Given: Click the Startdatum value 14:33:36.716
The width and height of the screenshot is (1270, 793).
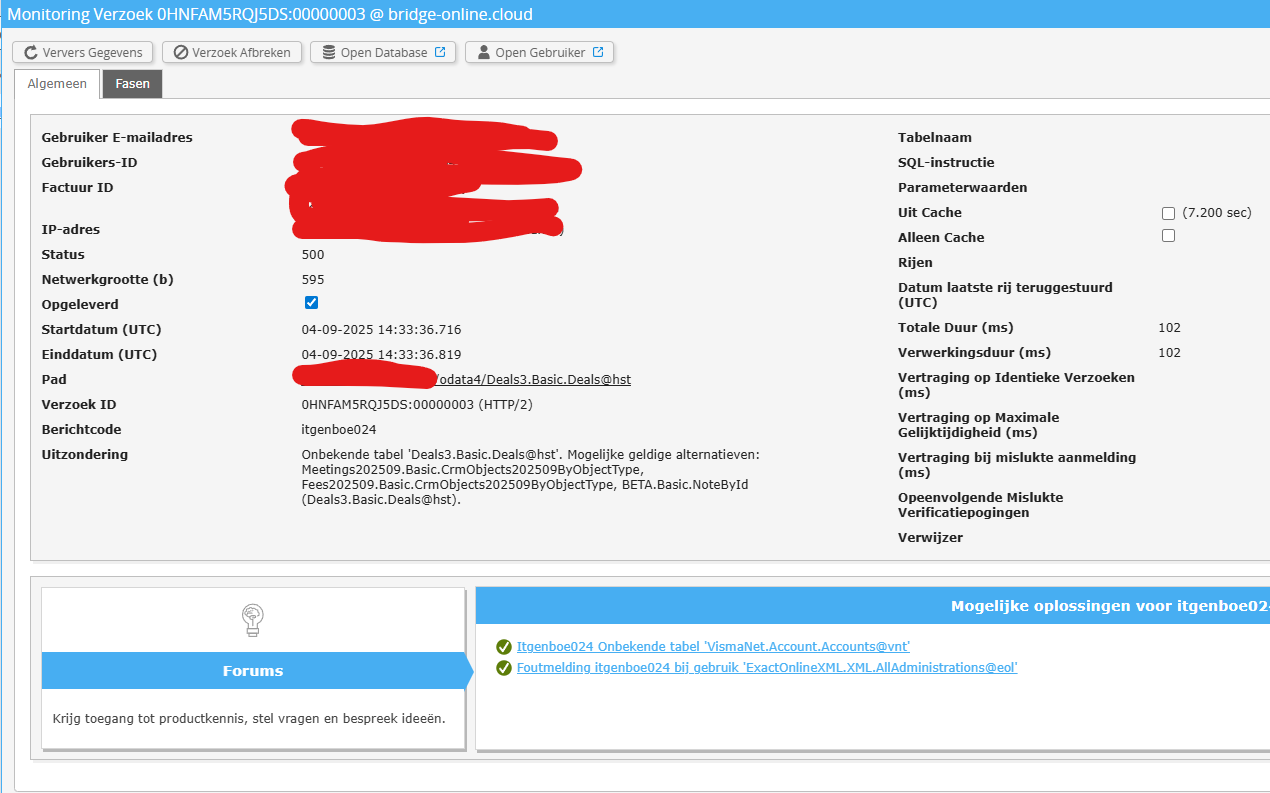Looking at the screenshot, I should point(381,330).
